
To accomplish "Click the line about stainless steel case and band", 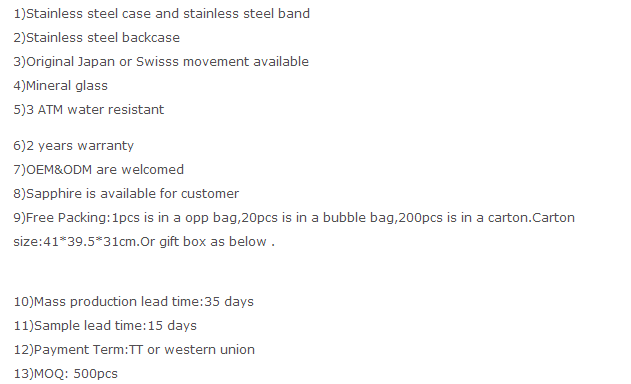I will click(162, 14).
